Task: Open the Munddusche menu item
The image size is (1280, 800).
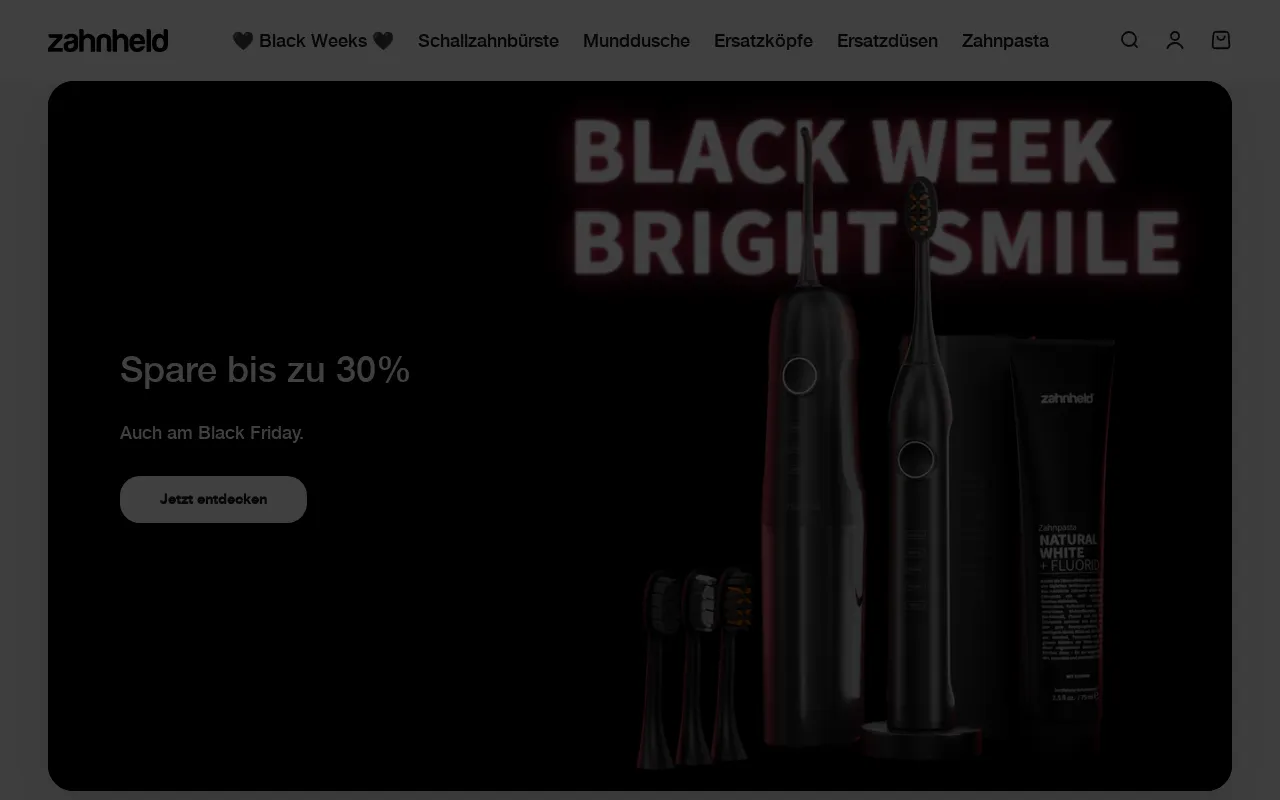Action: click(636, 41)
